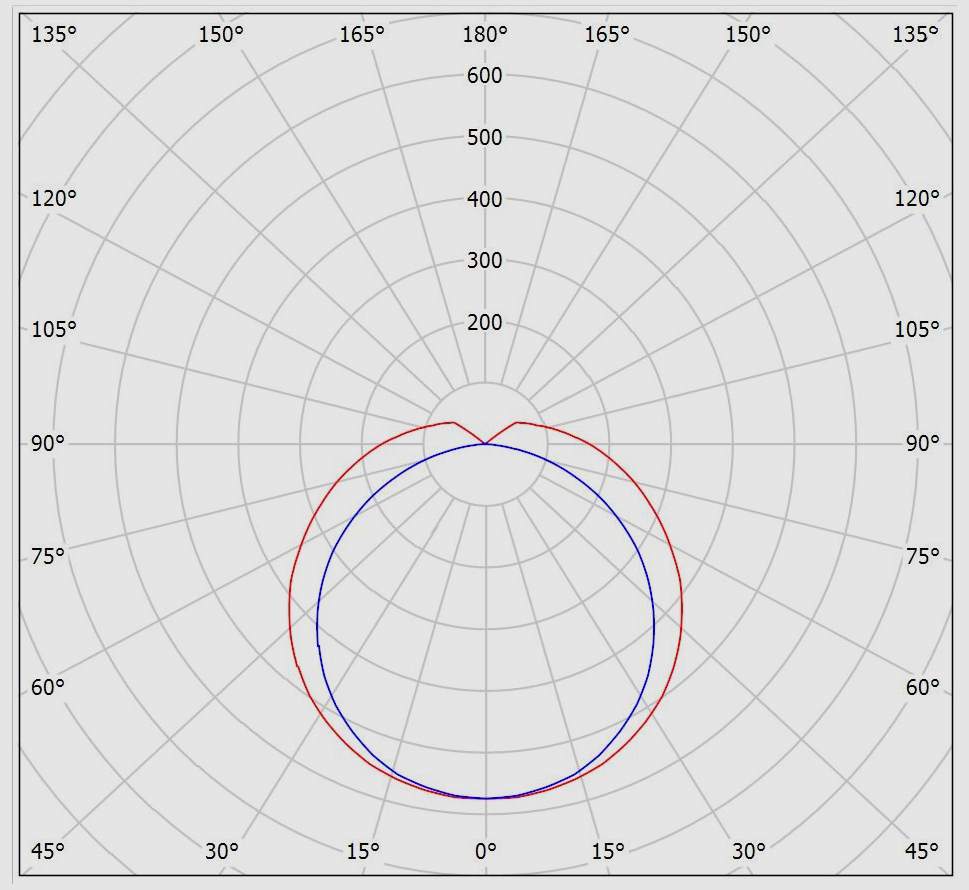Select the 300 radial scale label

click(484, 260)
